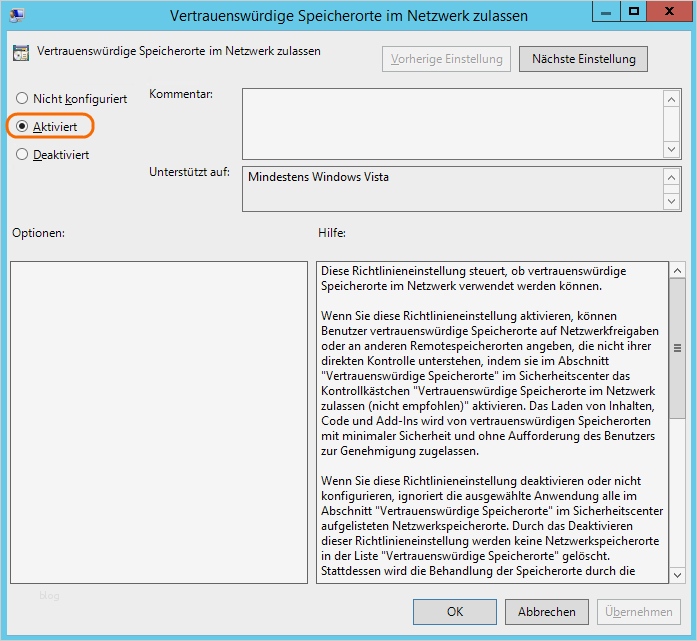Image resolution: width=697 pixels, height=641 pixels.
Task: Click the Optionen list box area
Action: click(x=159, y=422)
